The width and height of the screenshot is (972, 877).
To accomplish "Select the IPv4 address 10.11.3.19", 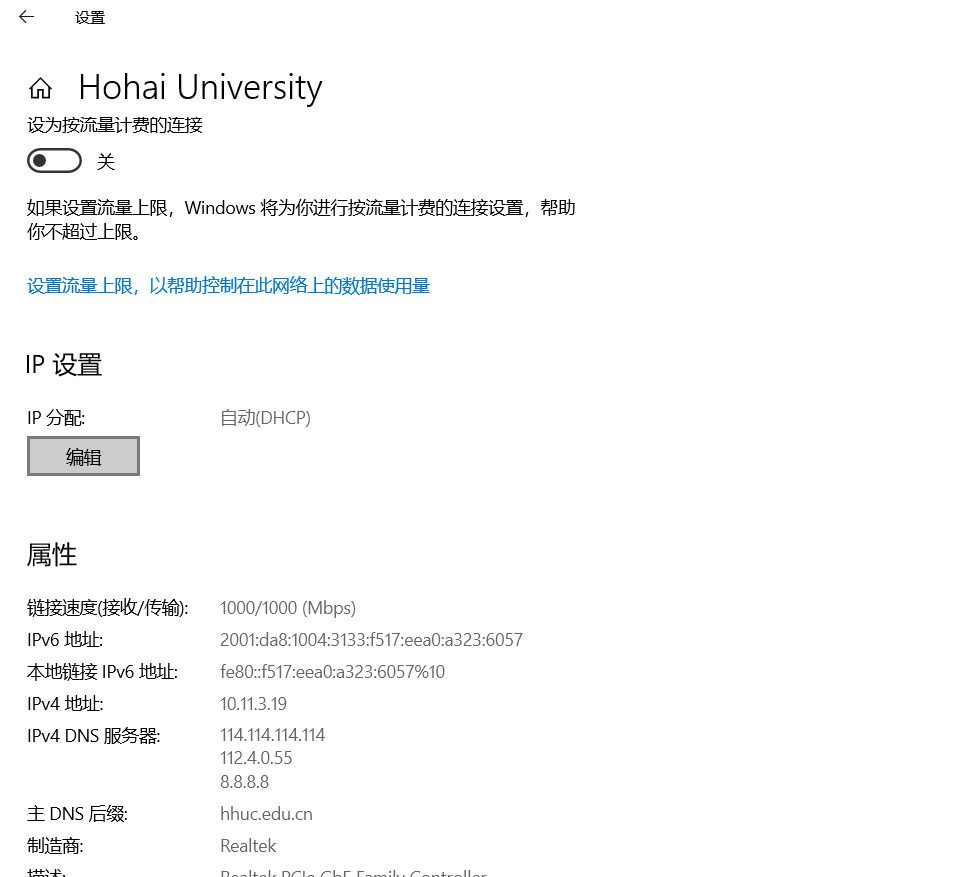I will point(253,704).
